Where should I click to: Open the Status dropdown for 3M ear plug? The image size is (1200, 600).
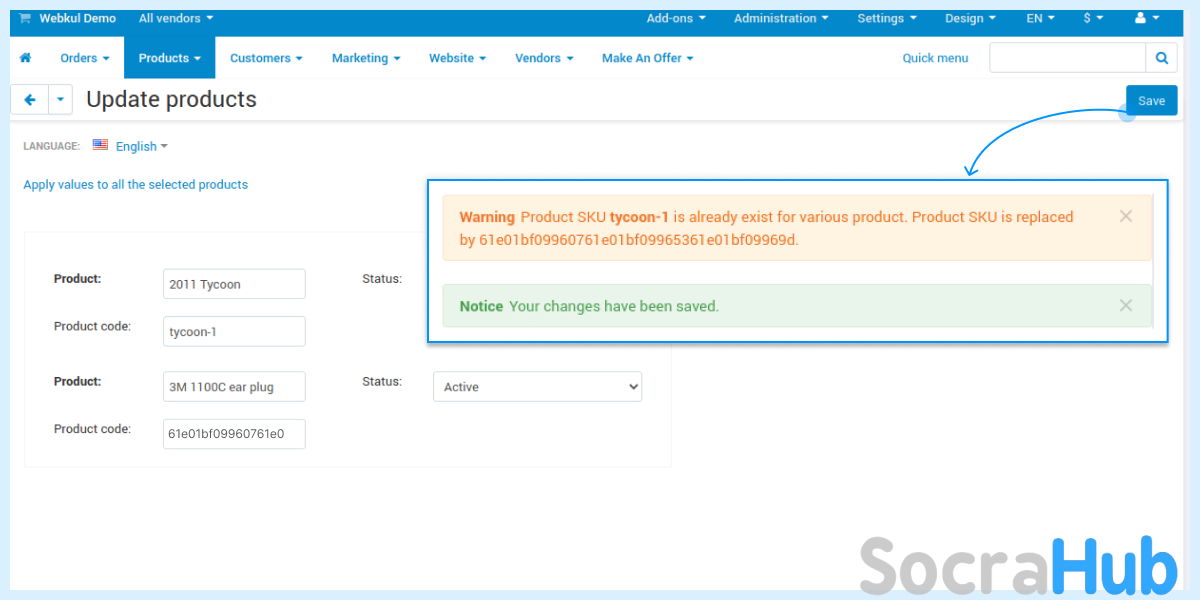click(x=537, y=387)
